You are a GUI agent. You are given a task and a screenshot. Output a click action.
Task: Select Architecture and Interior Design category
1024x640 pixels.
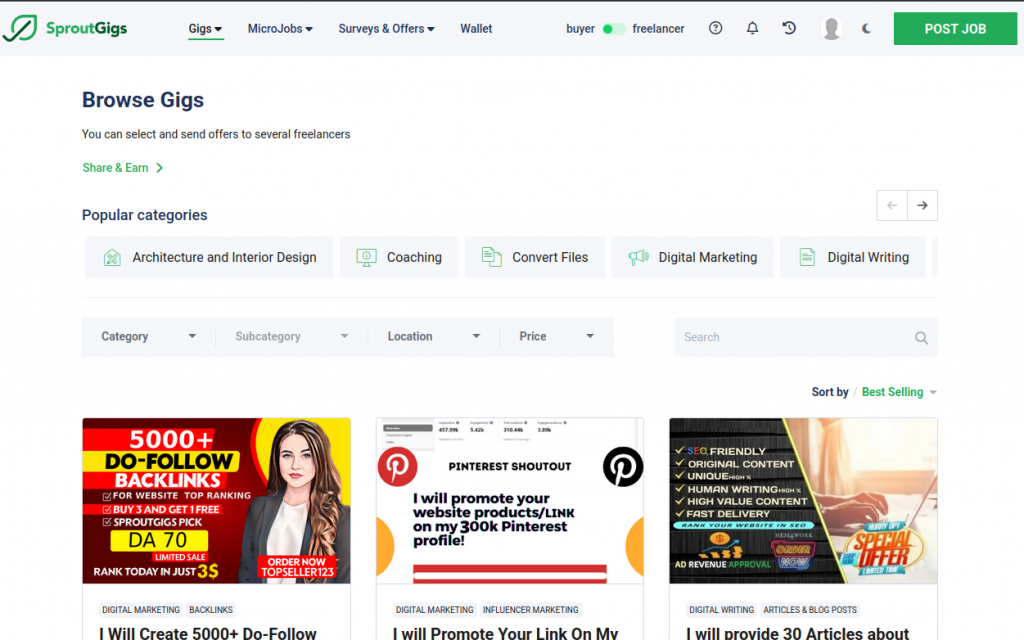coord(209,257)
